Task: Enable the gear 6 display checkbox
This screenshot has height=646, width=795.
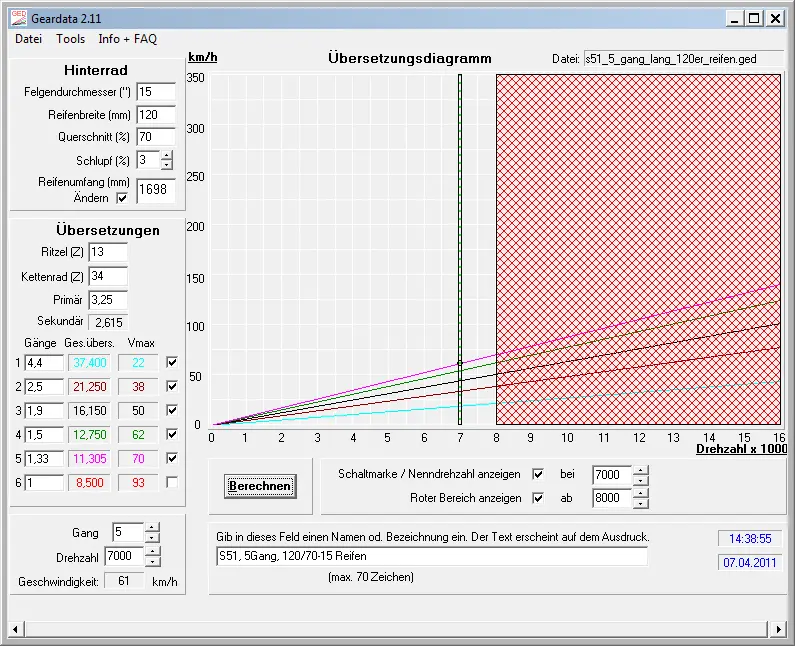Action: [x=173, y=483]
